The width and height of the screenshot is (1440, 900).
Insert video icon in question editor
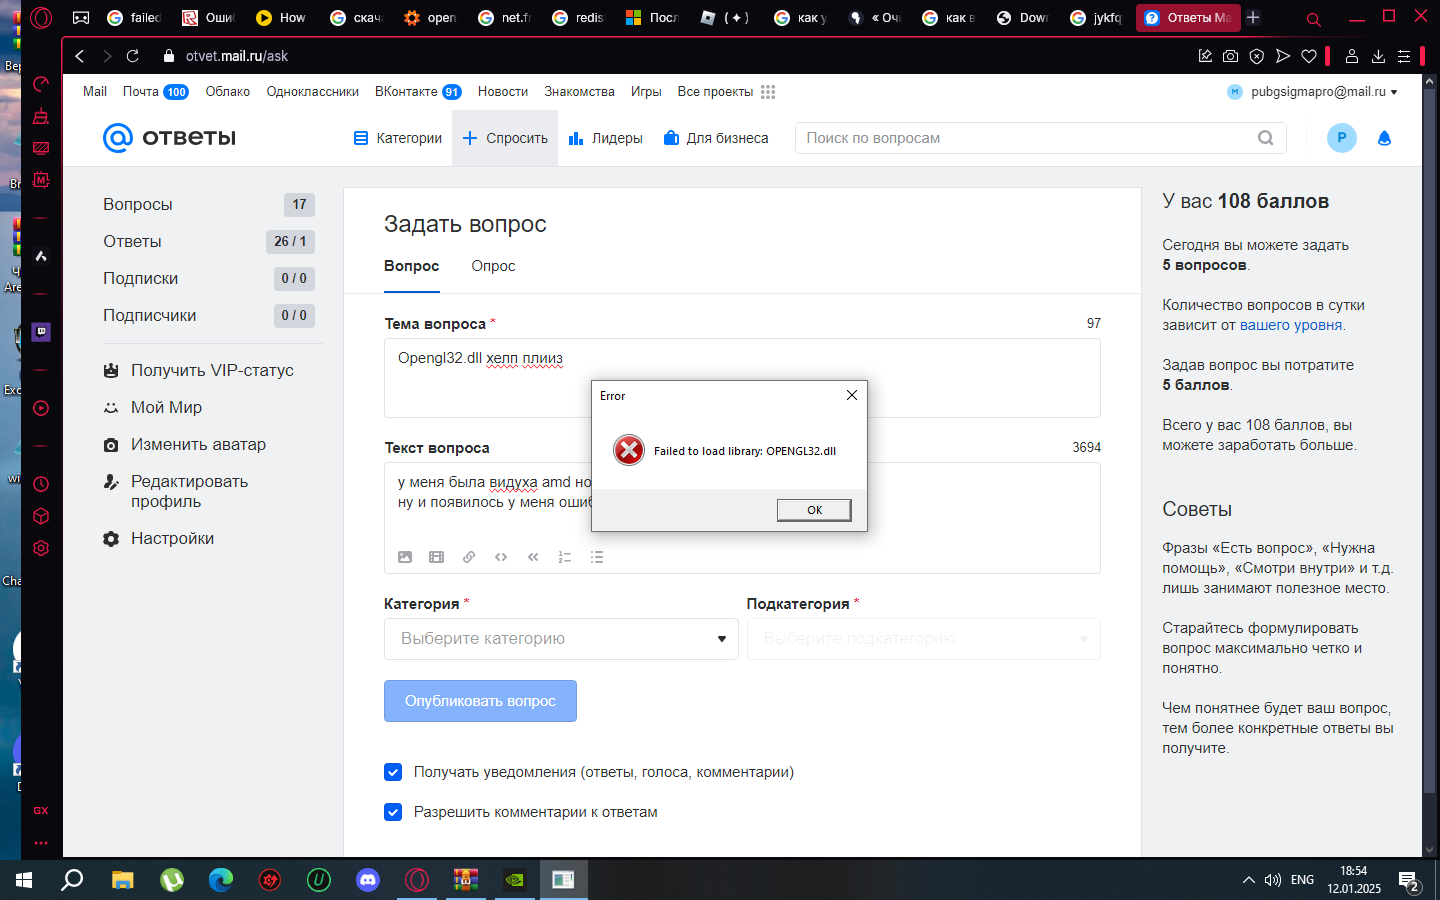437,557
